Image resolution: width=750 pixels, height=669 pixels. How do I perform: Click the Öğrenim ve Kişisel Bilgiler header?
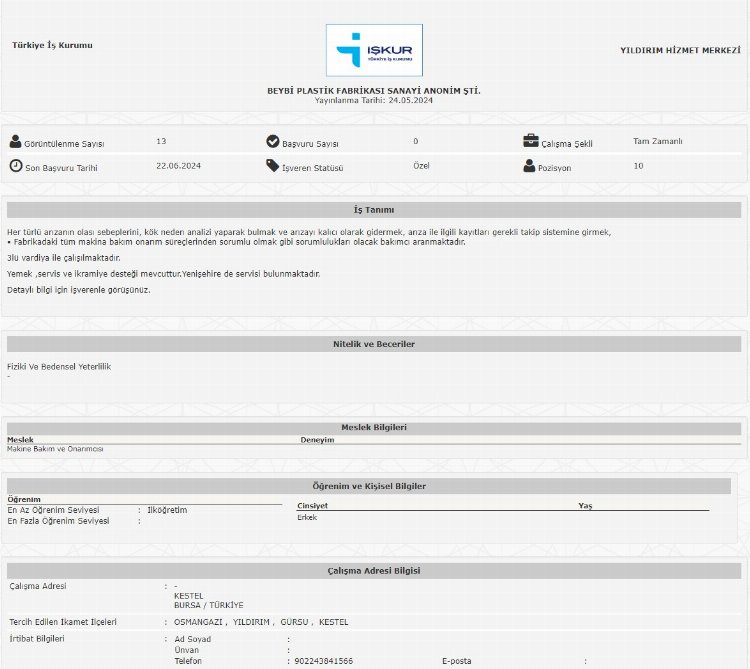point(376,486)
